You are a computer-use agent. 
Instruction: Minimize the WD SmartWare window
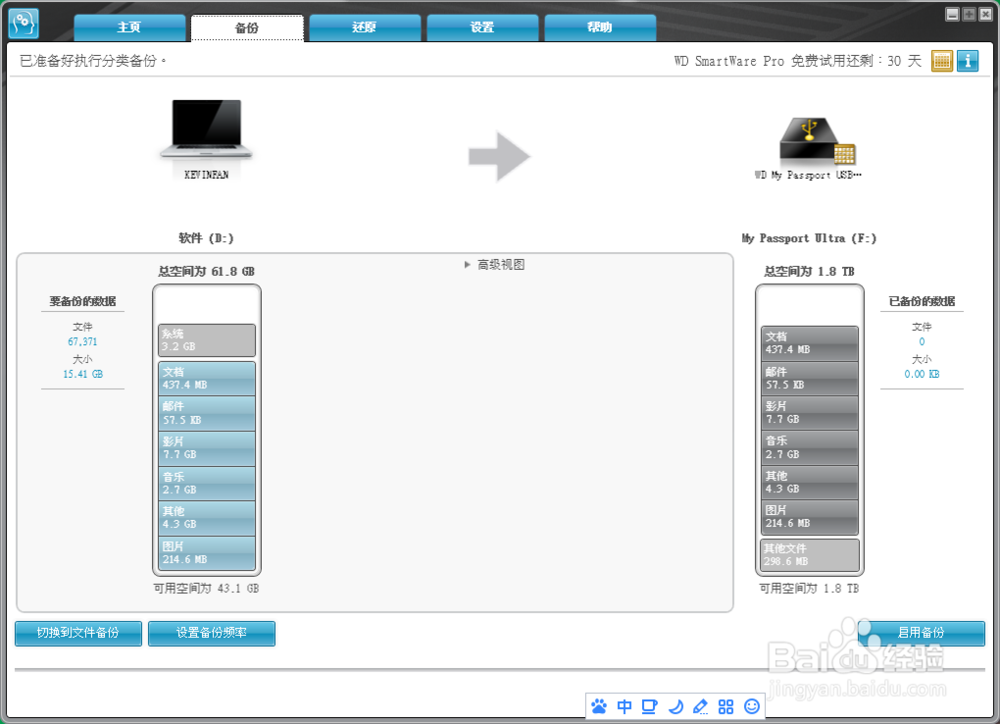(x=952, y=14)
